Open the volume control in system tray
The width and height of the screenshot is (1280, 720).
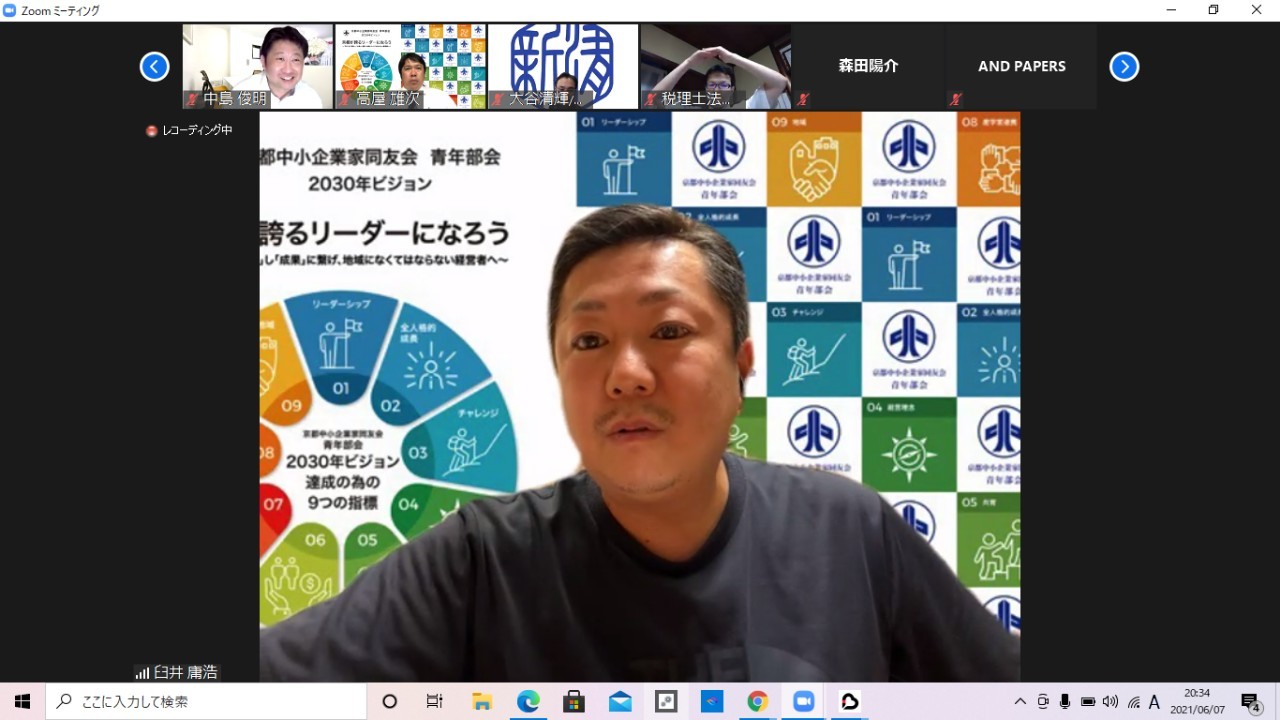point(1110,701)
